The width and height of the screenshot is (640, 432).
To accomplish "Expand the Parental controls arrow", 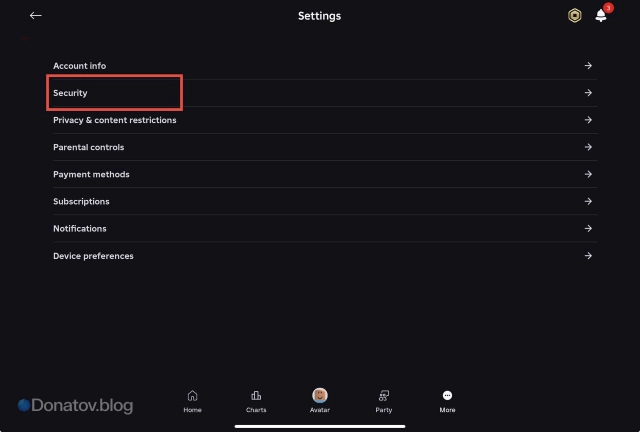I will (x=588, y=147).
